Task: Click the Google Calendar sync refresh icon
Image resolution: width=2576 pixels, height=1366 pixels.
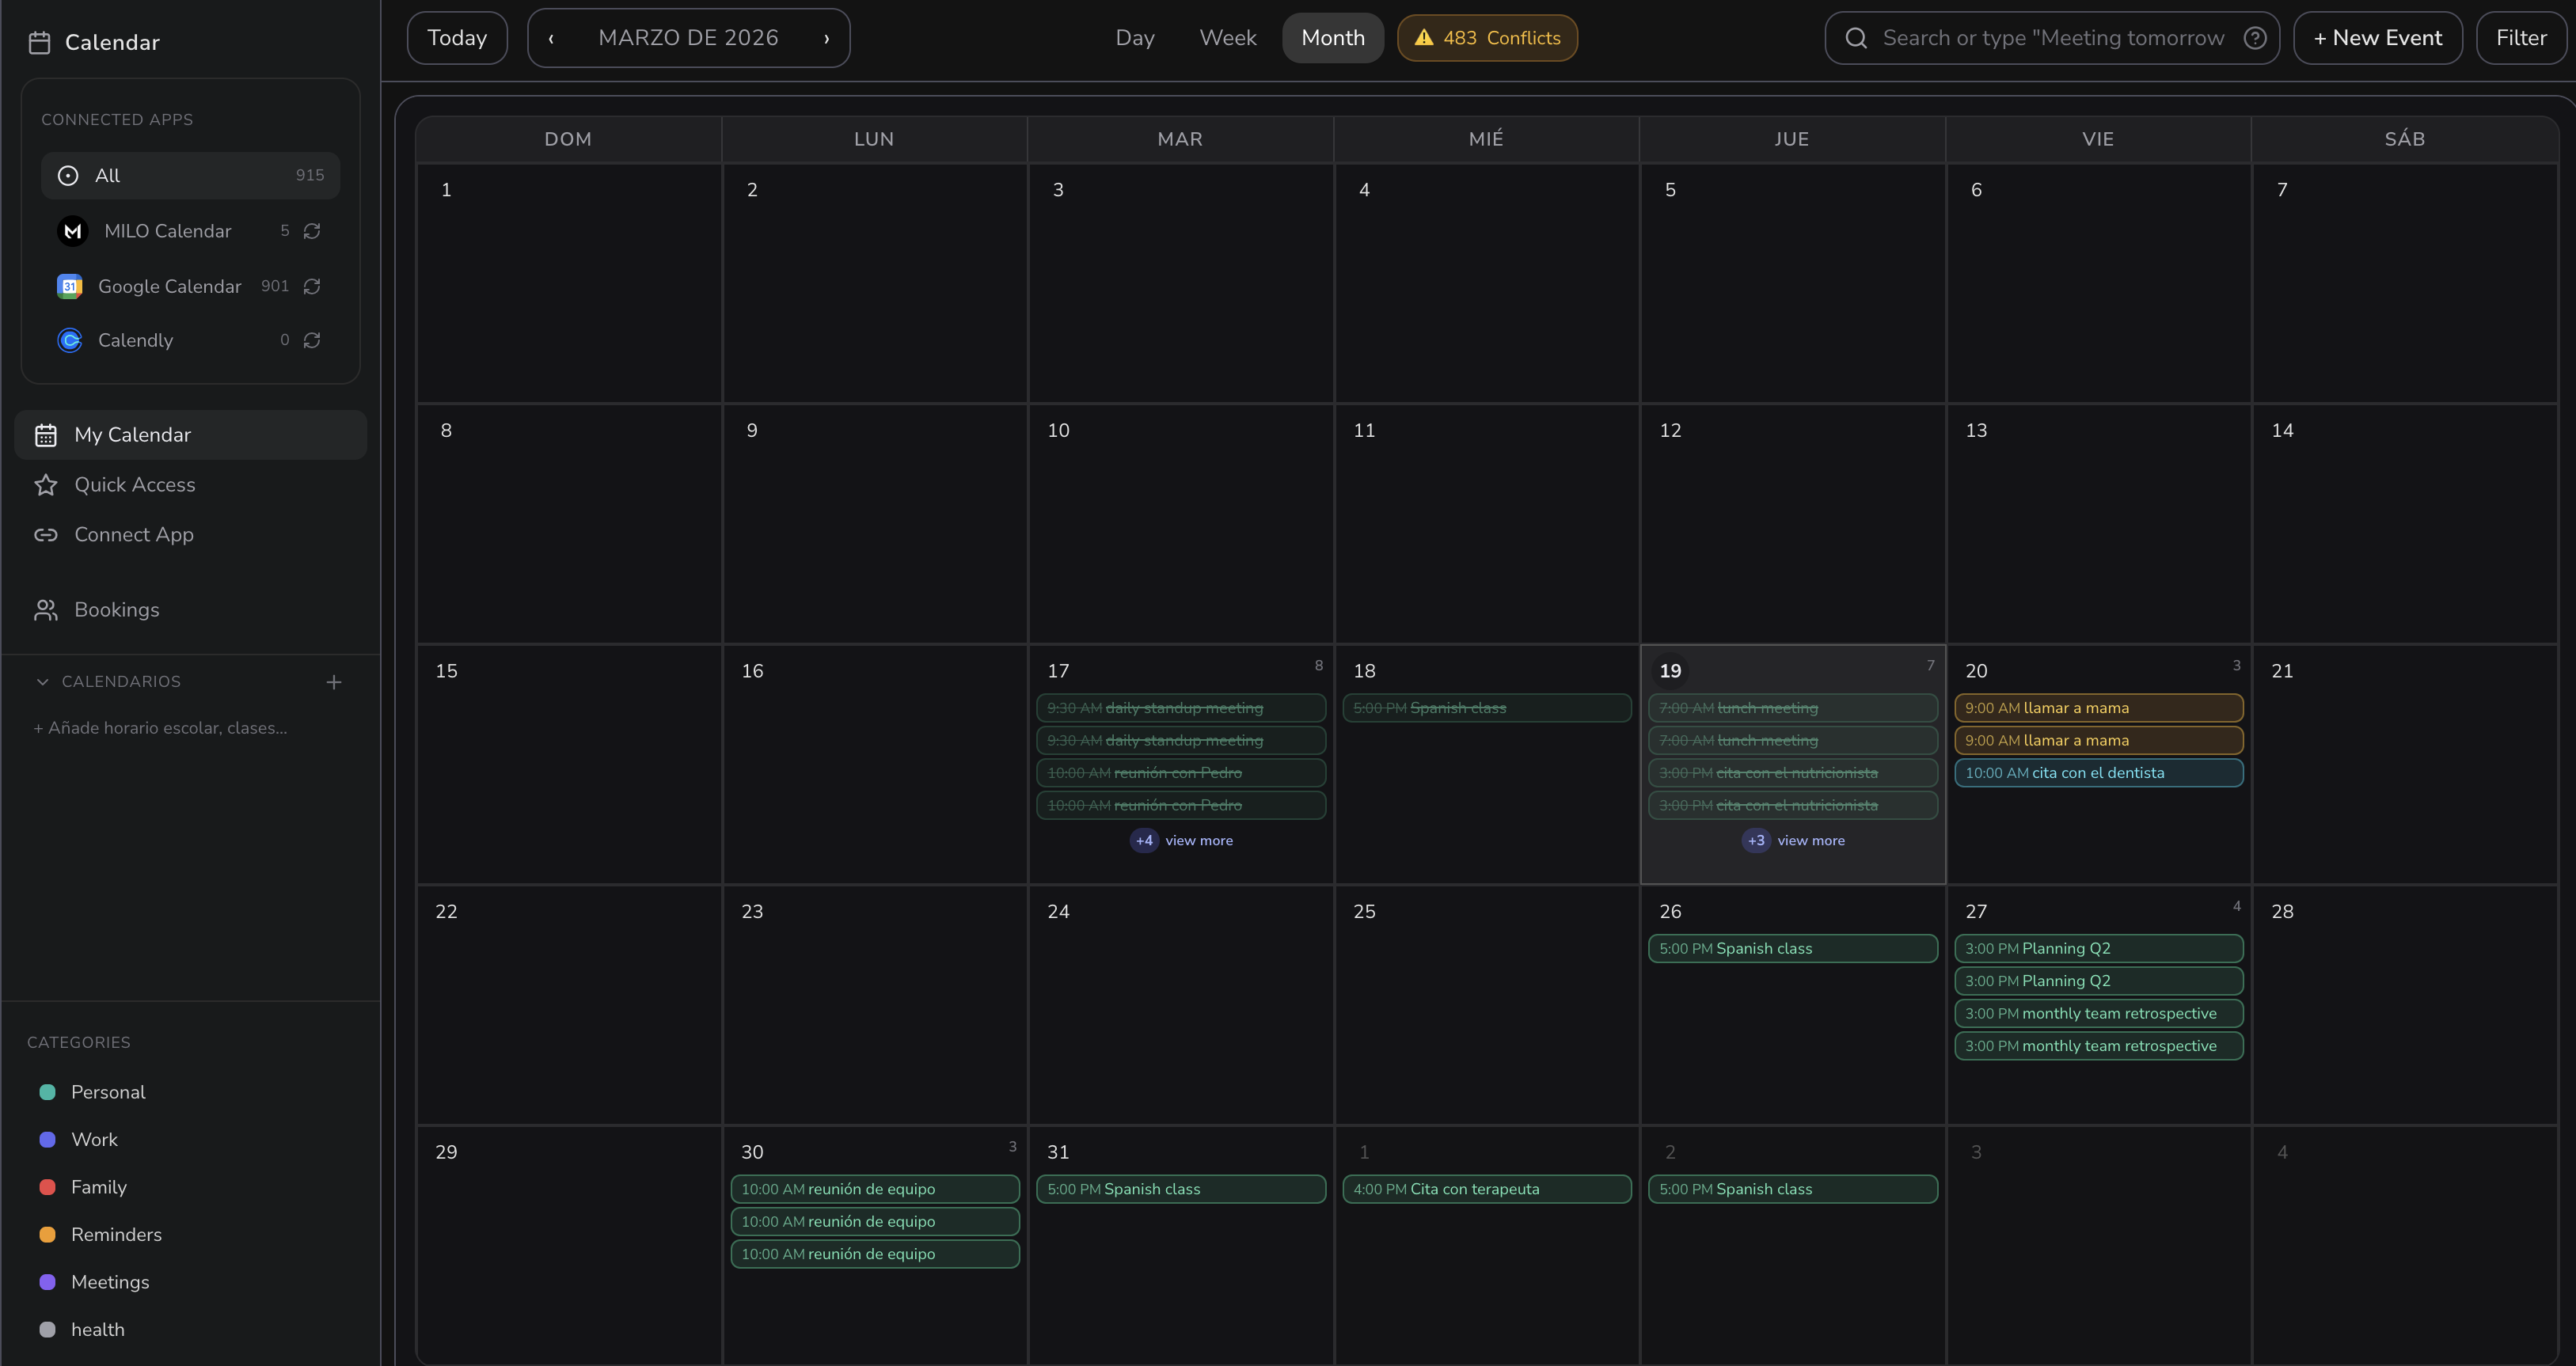Action: (x=312, y=286)
